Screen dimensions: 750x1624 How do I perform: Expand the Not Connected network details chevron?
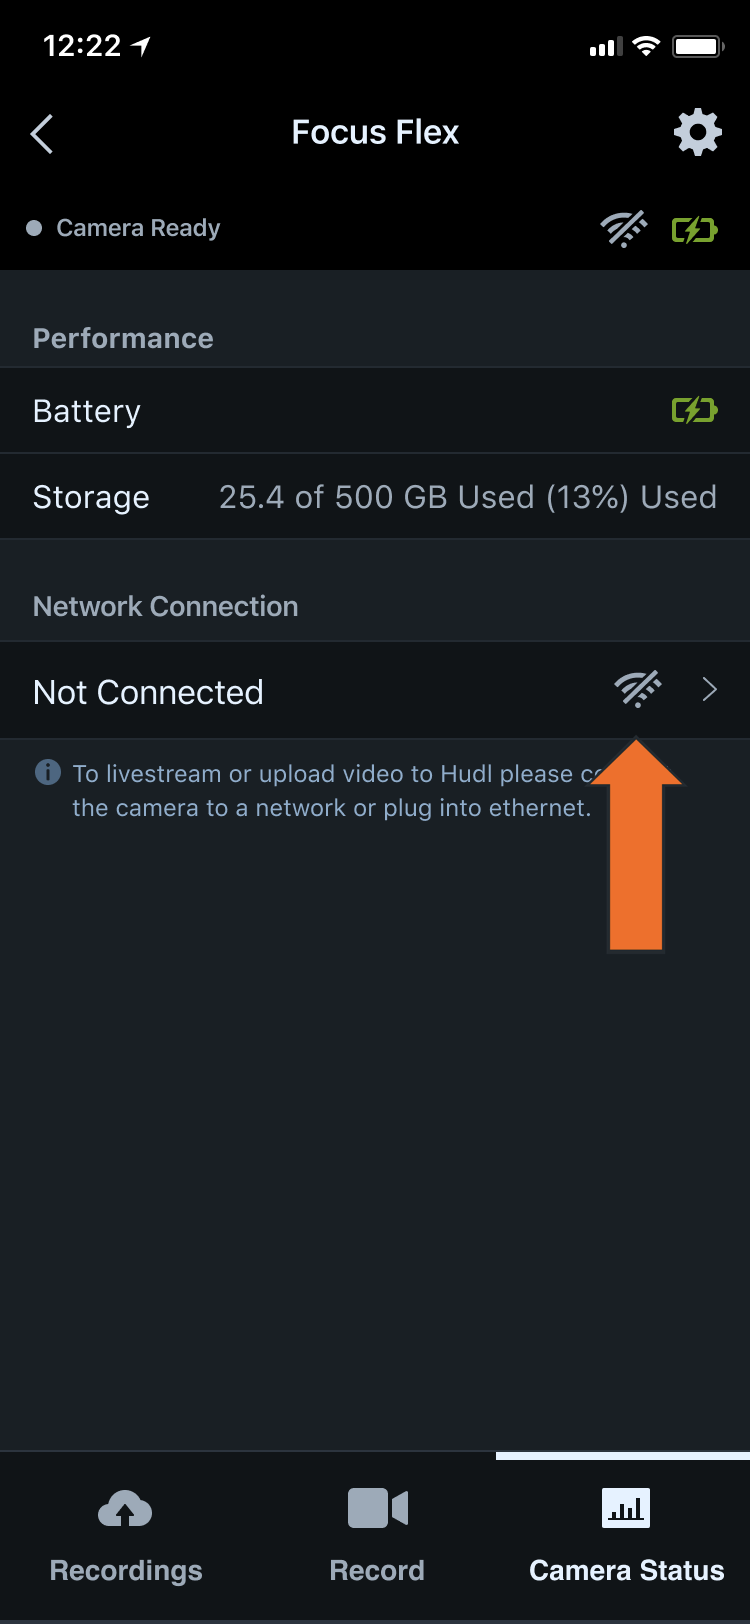click(x=710, y=690)
